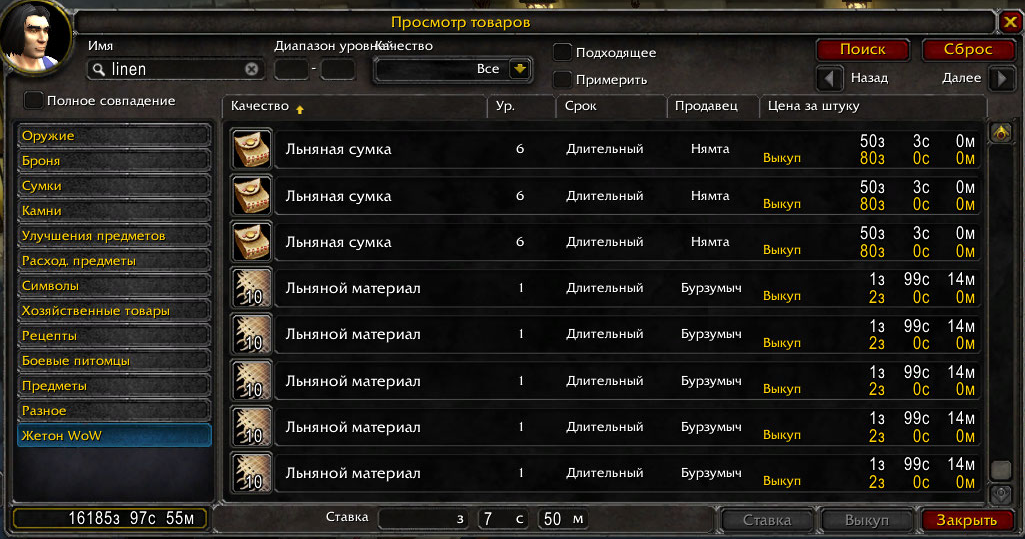Expand the Сумки category

coord(114,186)
